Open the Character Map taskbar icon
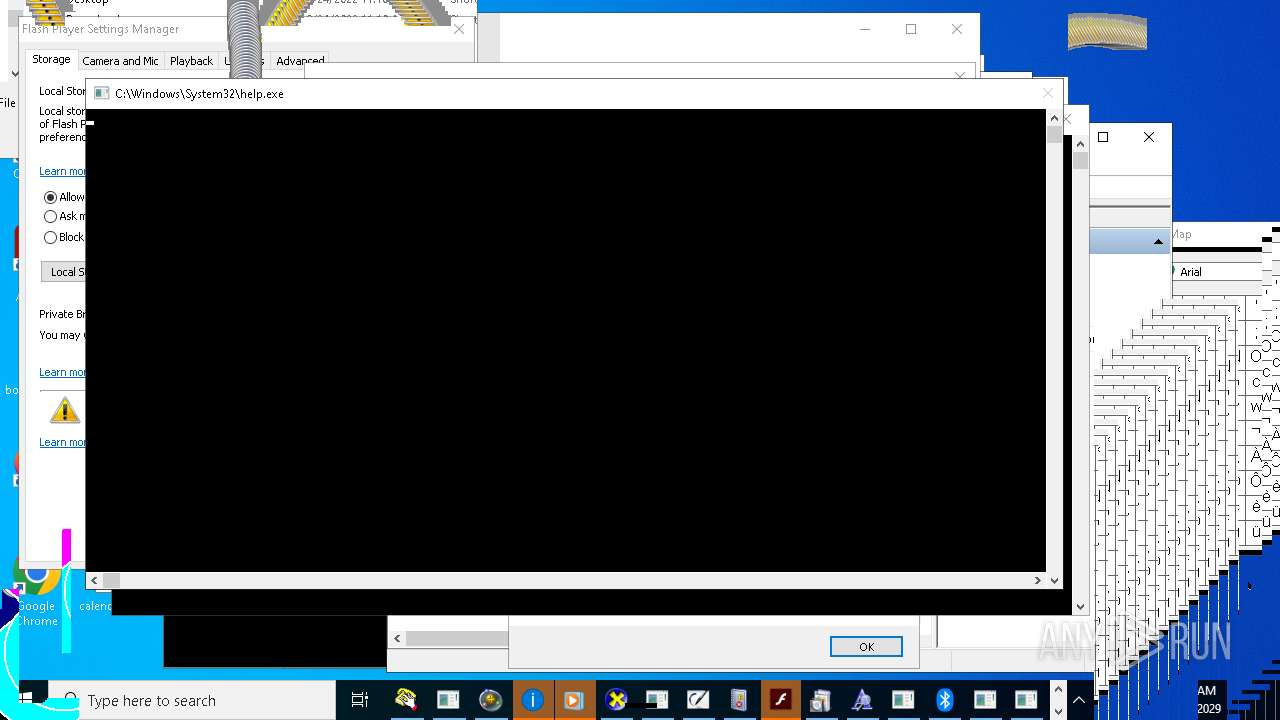Screen dimensions: 1280x720 [x=862, y=700]
